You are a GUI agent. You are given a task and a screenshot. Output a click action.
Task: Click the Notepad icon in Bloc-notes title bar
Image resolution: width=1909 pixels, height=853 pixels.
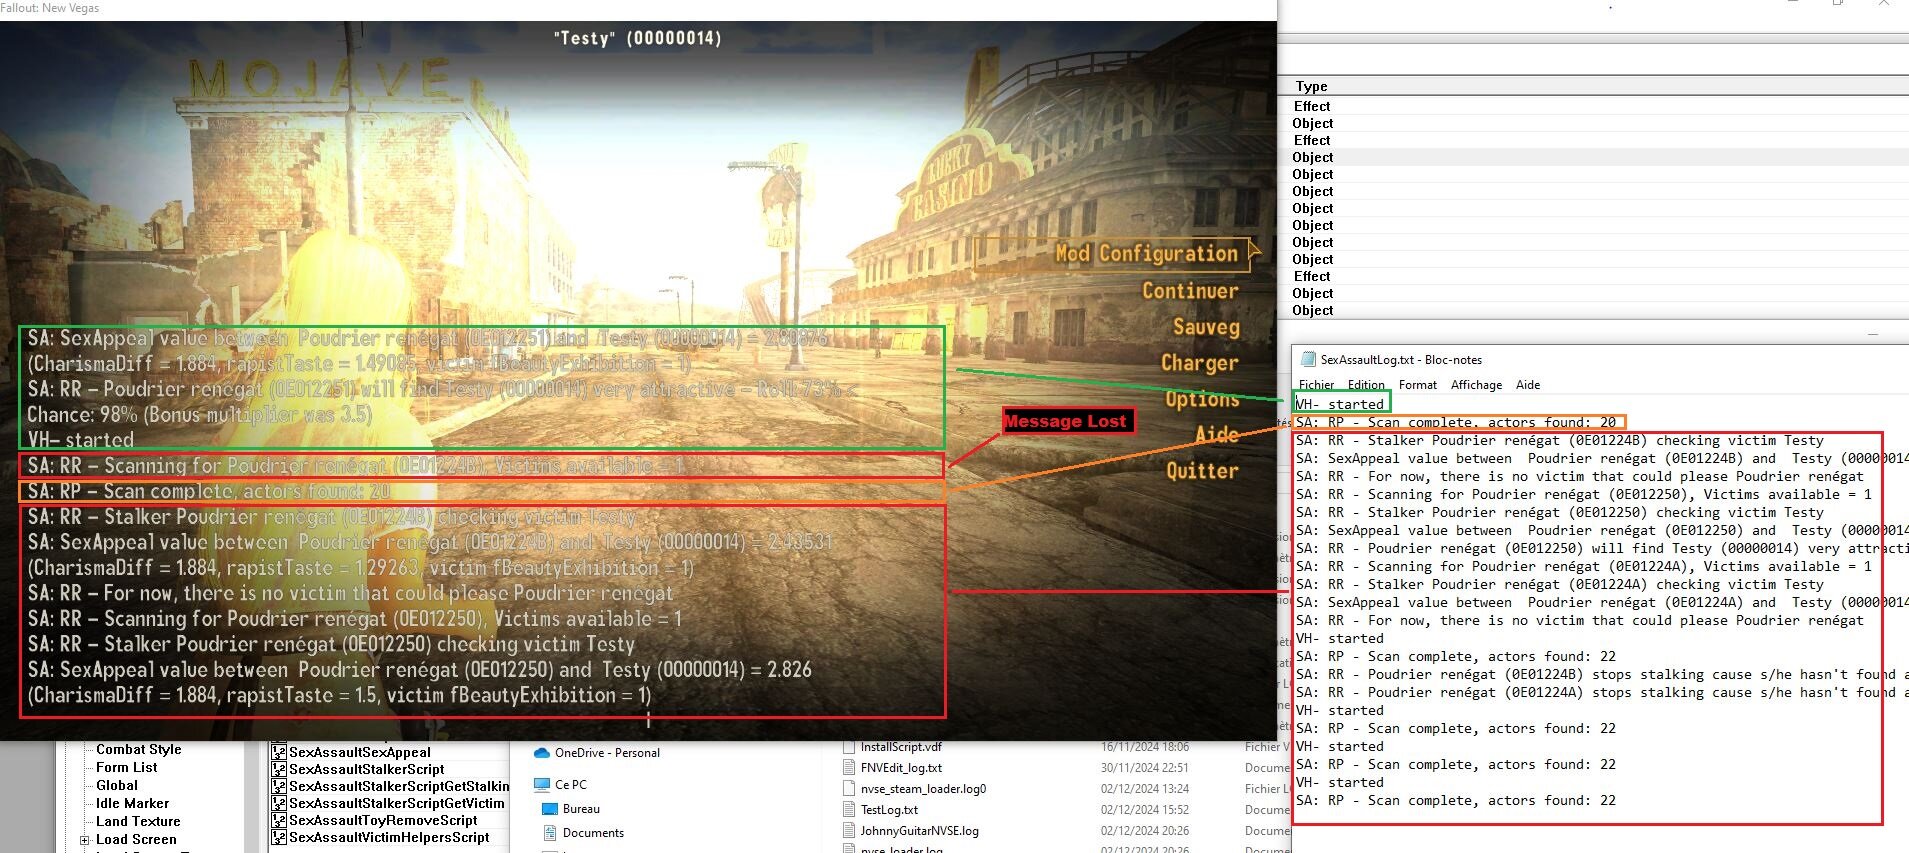pos(1307,360)
